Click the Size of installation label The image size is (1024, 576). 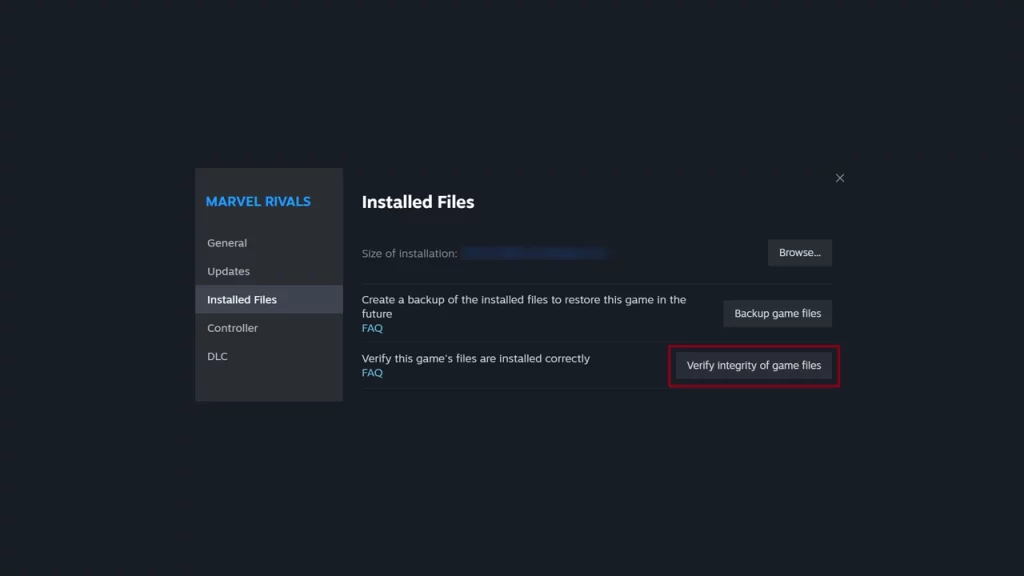(409, 254)
